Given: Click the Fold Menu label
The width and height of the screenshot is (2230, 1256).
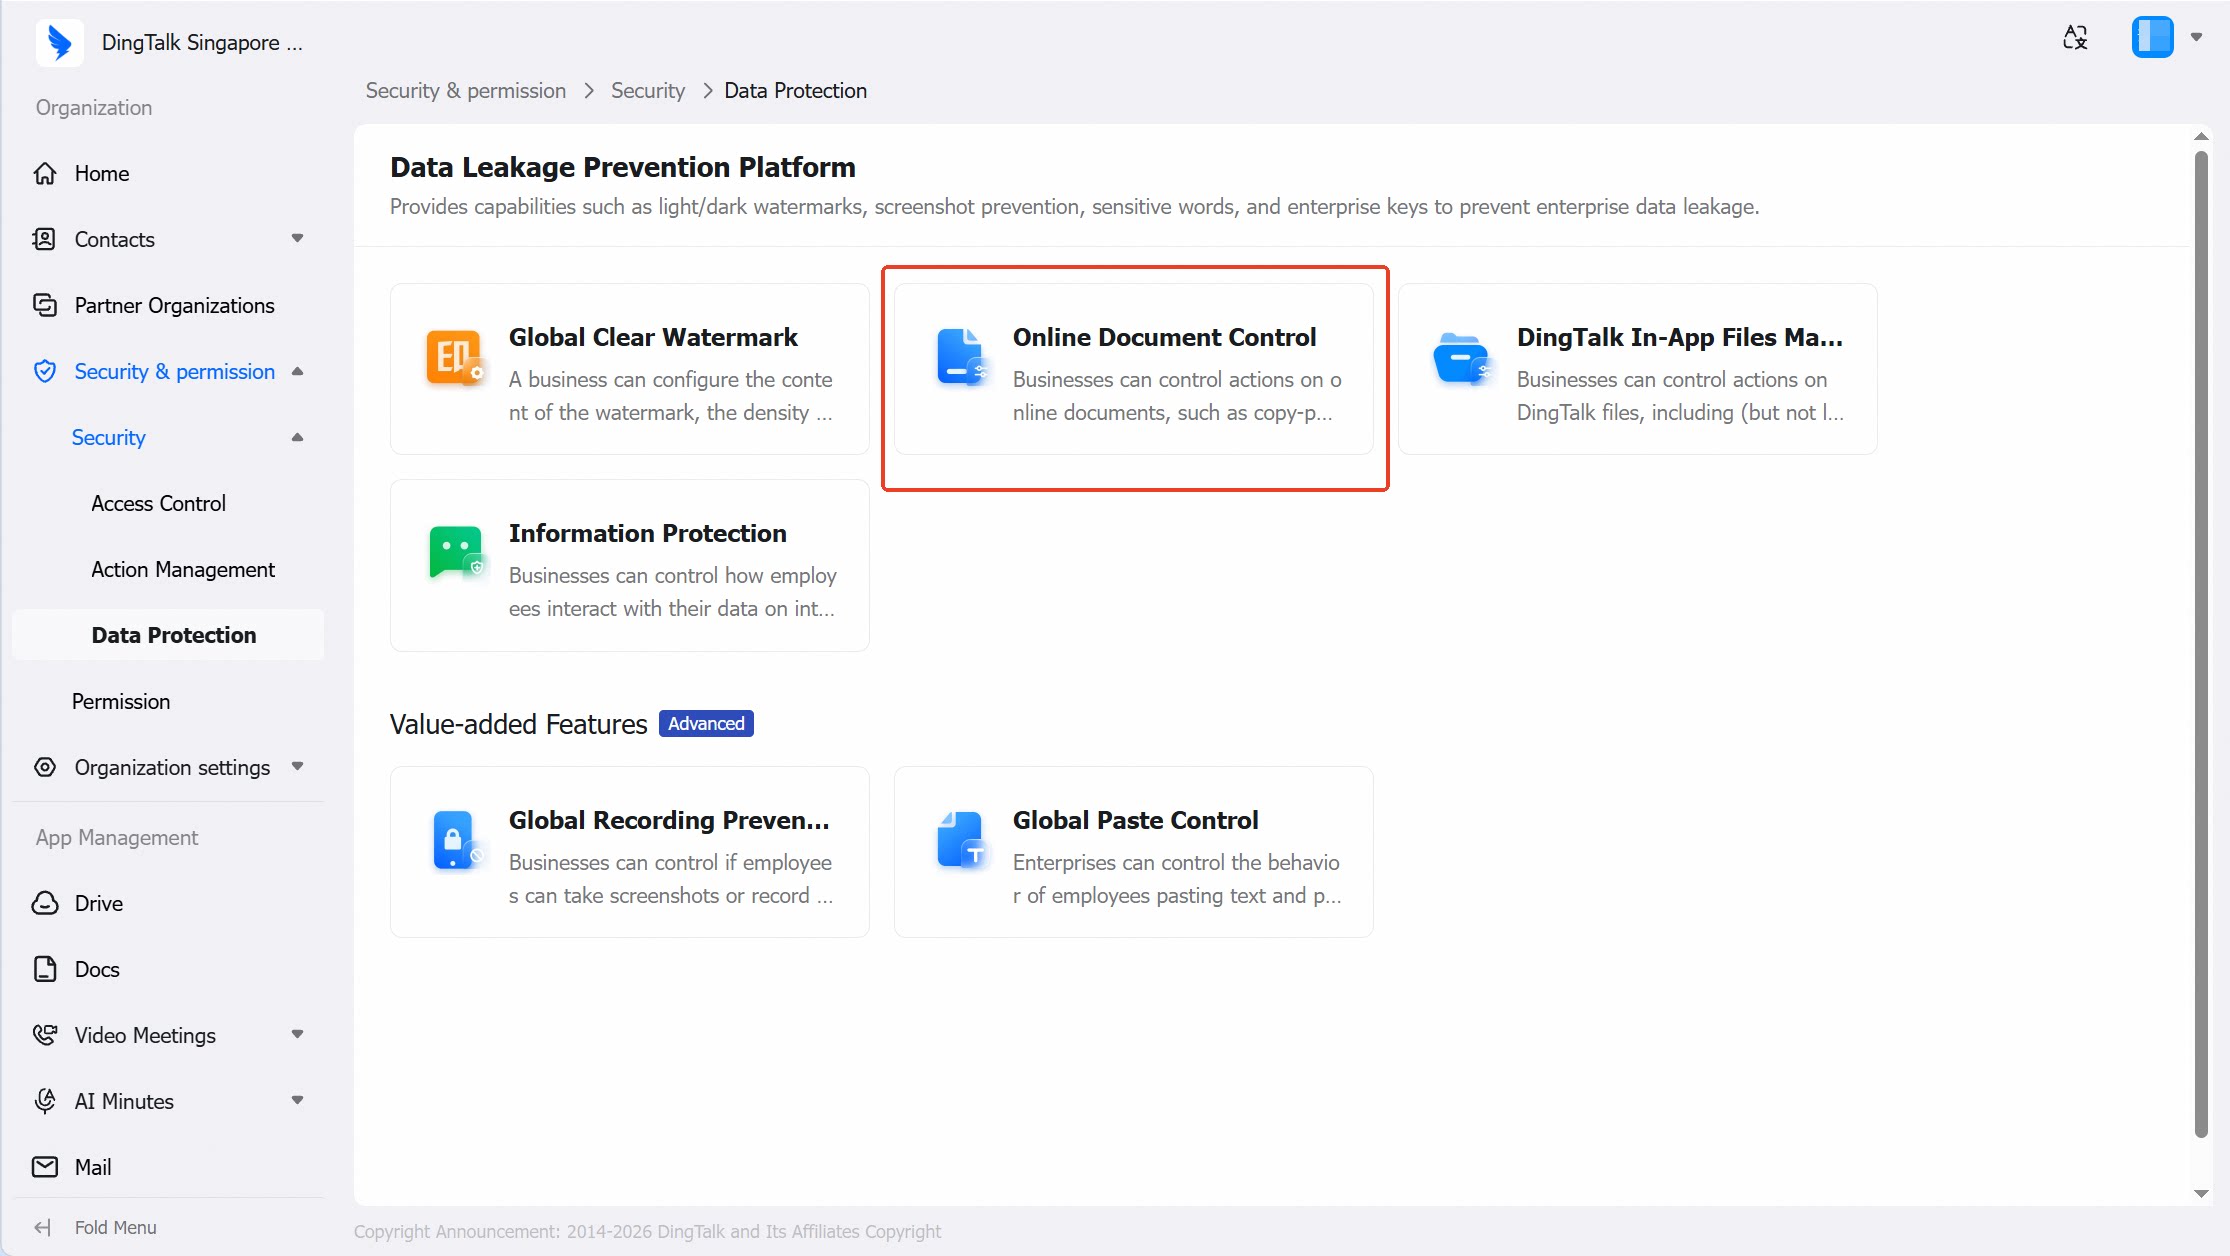Looking at the screenshot, I should [x=116, y=1227].
